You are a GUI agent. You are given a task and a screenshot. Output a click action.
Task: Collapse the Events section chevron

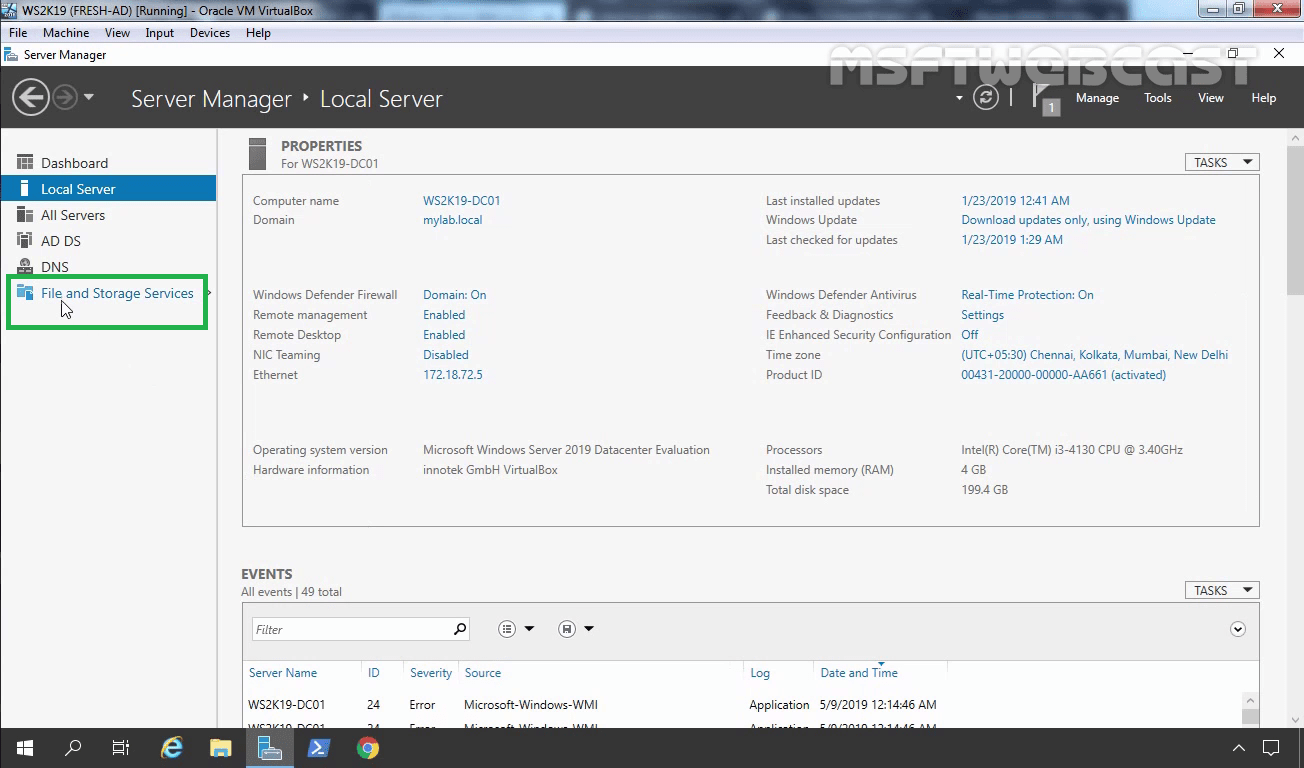[1237, 628]
